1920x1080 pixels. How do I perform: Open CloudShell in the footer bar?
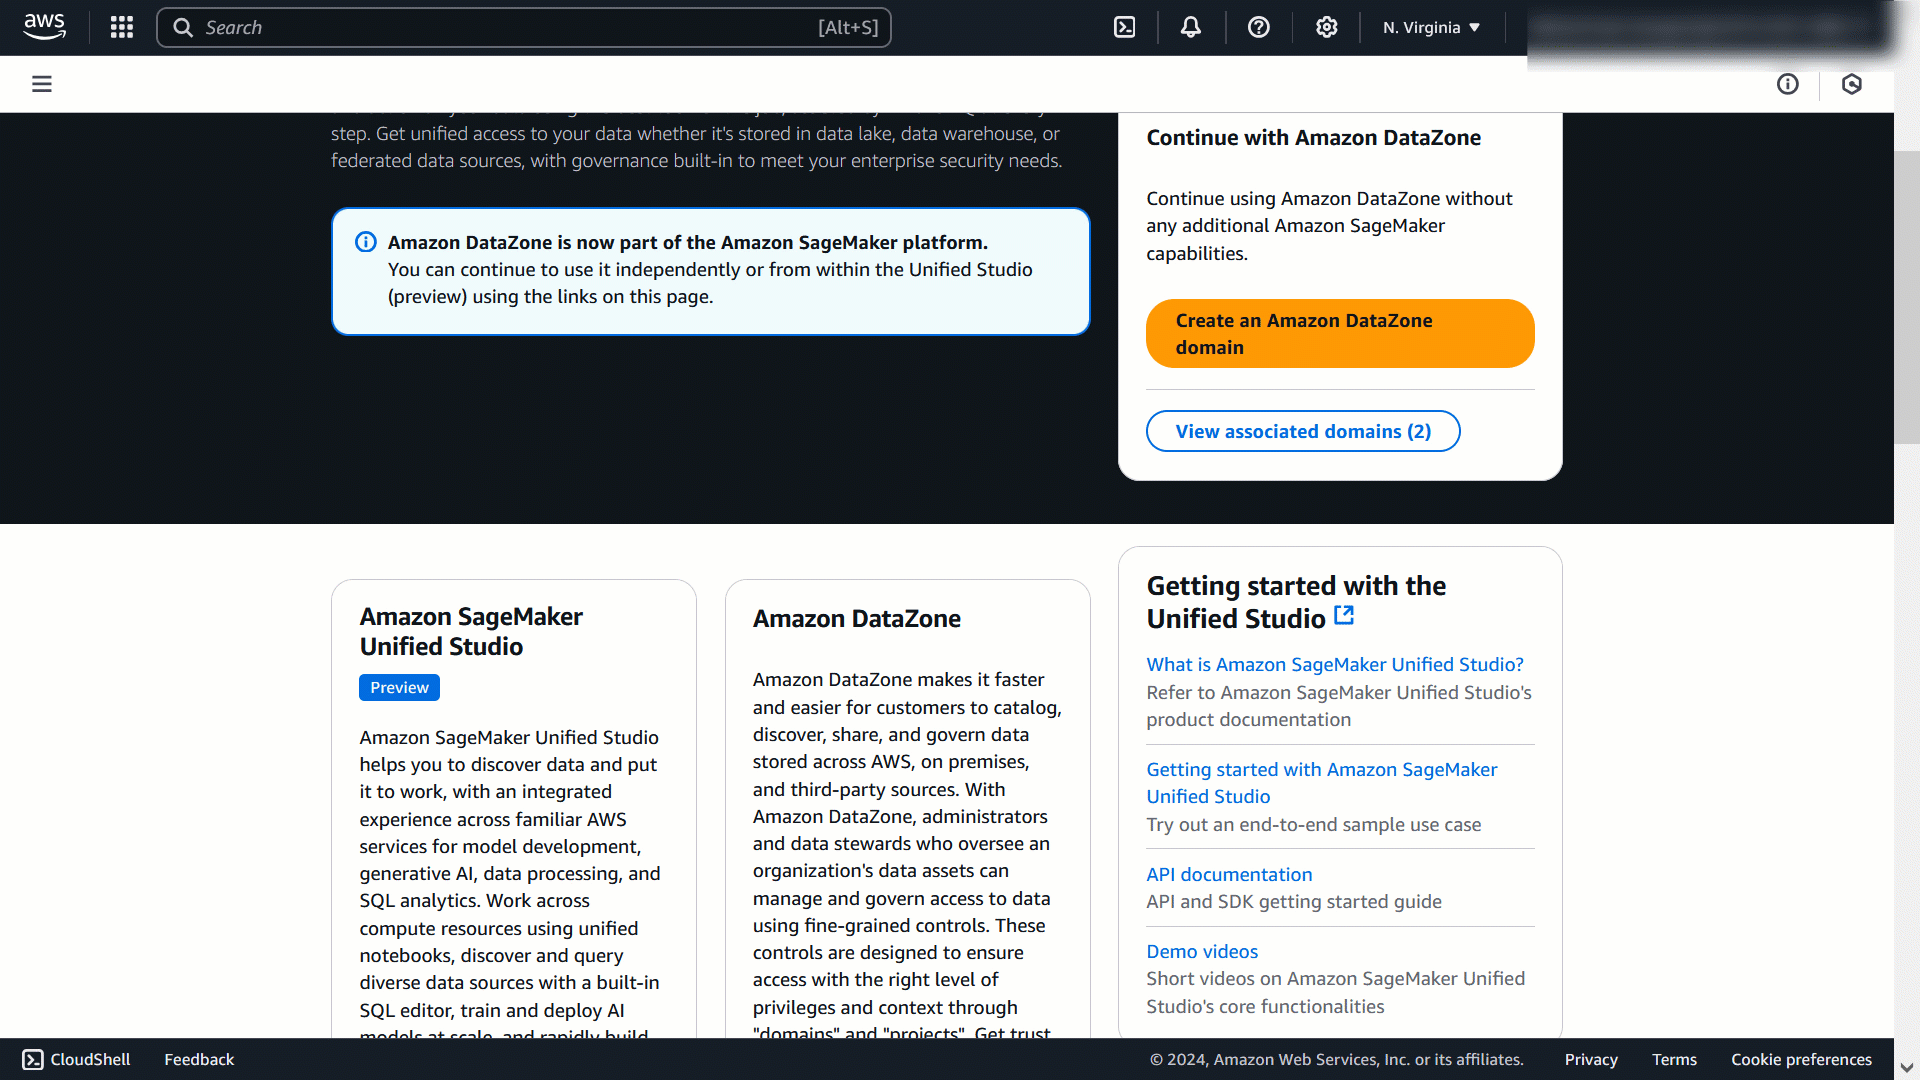(x=76, y=1059)
